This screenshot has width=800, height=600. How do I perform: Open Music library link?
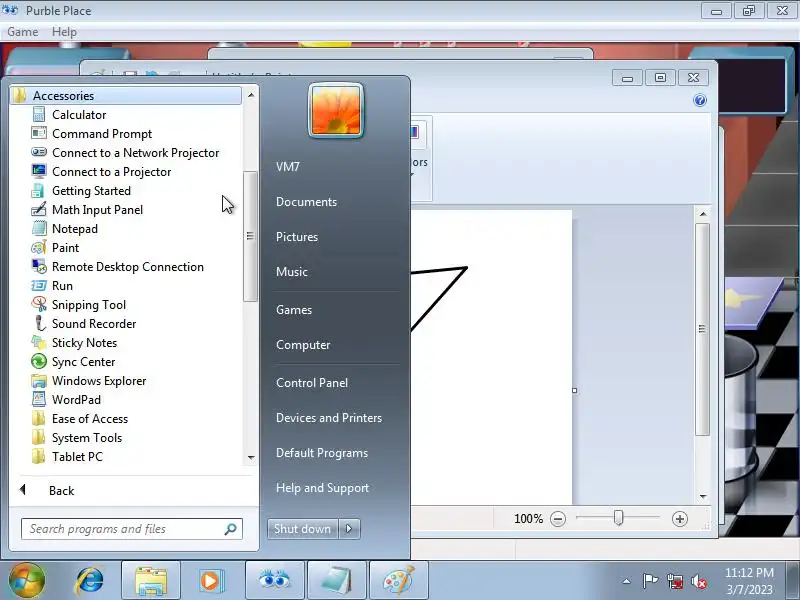click(292, 272)
